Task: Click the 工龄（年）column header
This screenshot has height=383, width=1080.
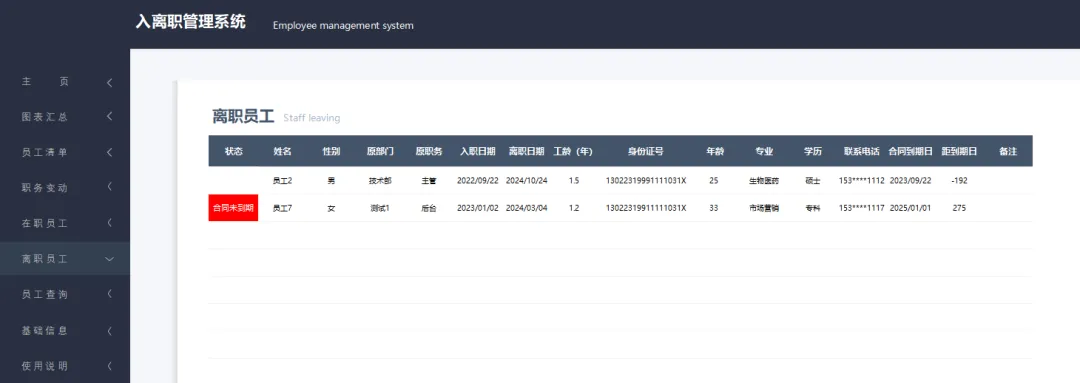Action: (573, 152)
